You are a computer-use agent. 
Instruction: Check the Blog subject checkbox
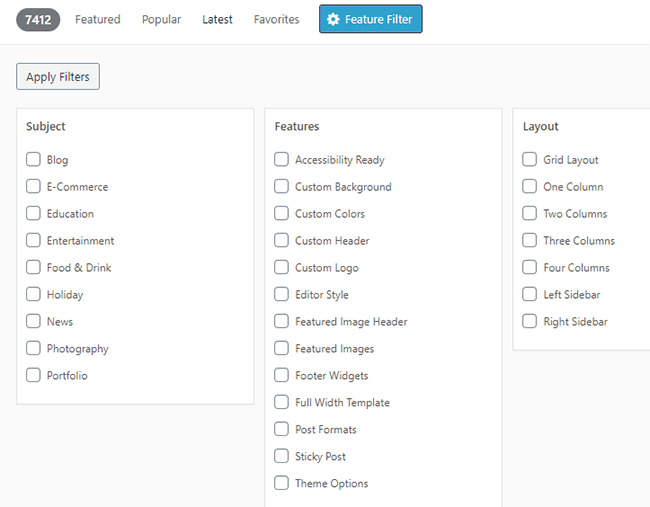(x=34, y=159)
